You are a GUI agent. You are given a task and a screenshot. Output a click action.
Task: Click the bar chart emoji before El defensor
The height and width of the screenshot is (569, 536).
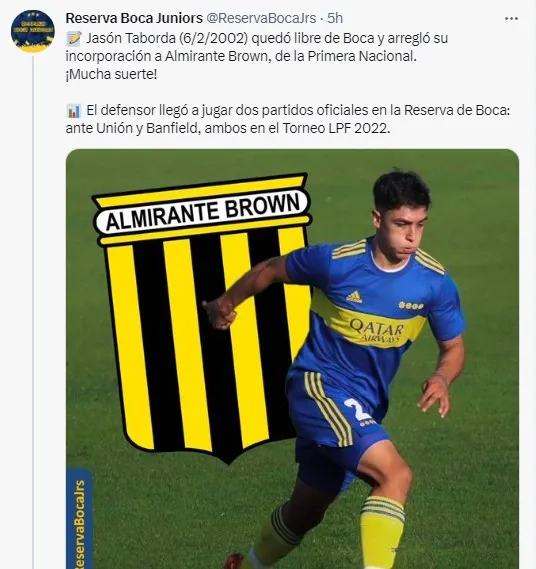point(74,111)
